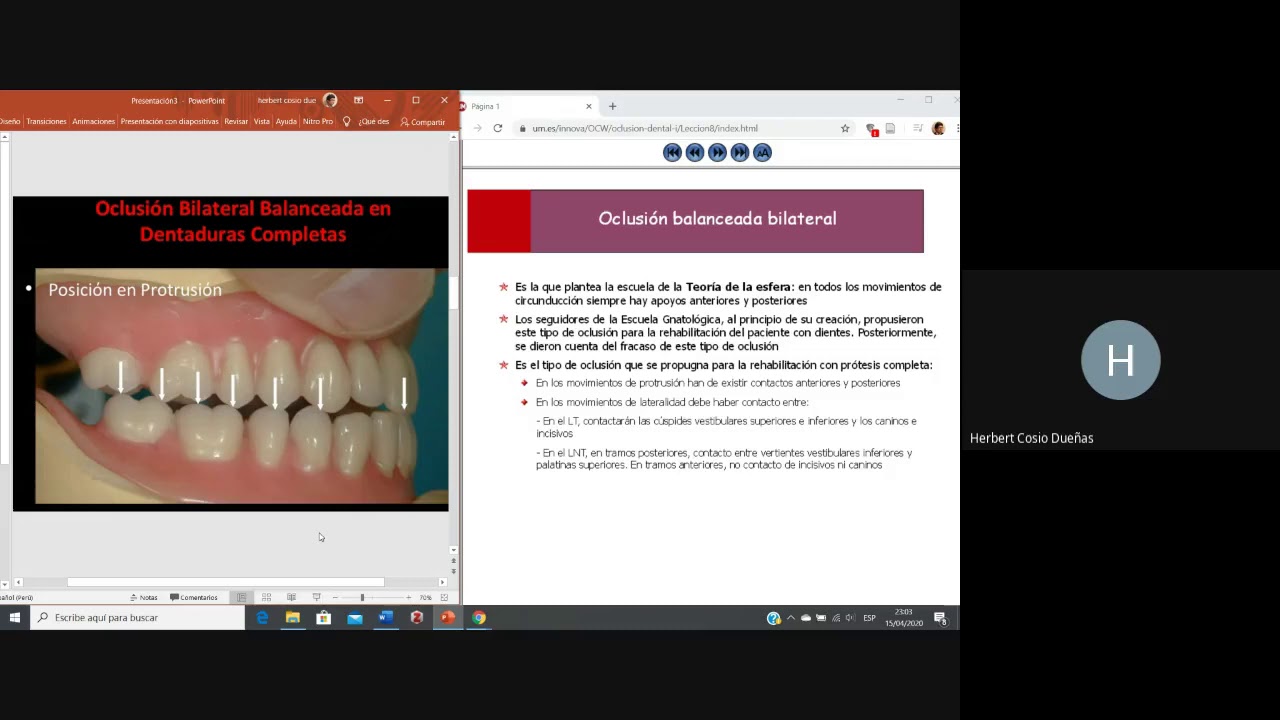Image resolution: width=1280 pixels, height=720 pixels.
Task: Close the 'Pagina 1' Chrome tab
Action: click(x=589, y=106)
